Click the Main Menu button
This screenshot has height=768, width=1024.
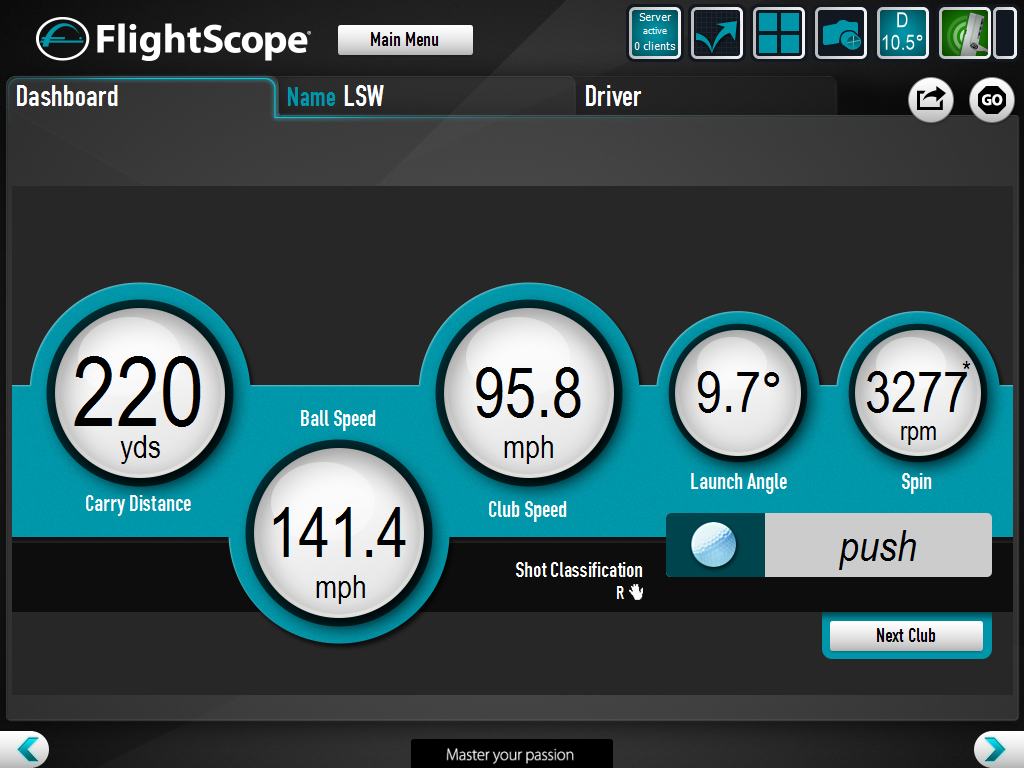(x=405, y=40)
